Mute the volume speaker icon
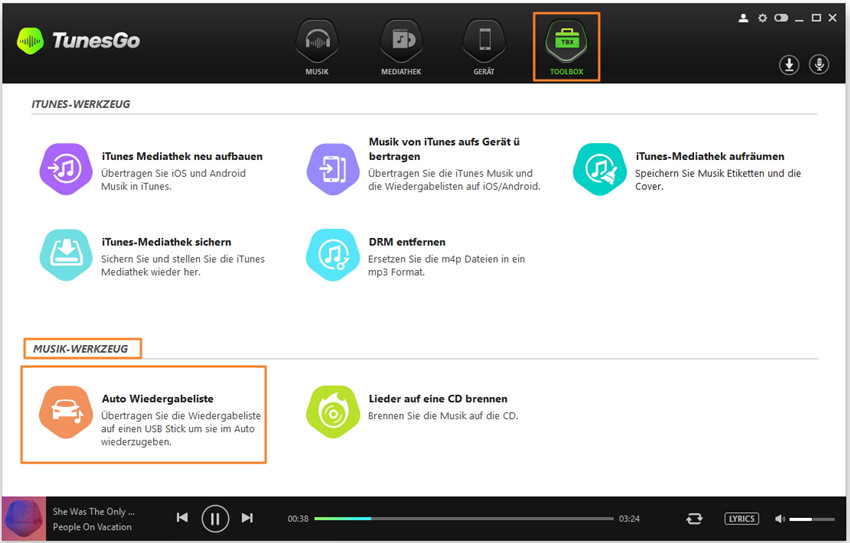The image size is (850, 543). pos(780,519)
